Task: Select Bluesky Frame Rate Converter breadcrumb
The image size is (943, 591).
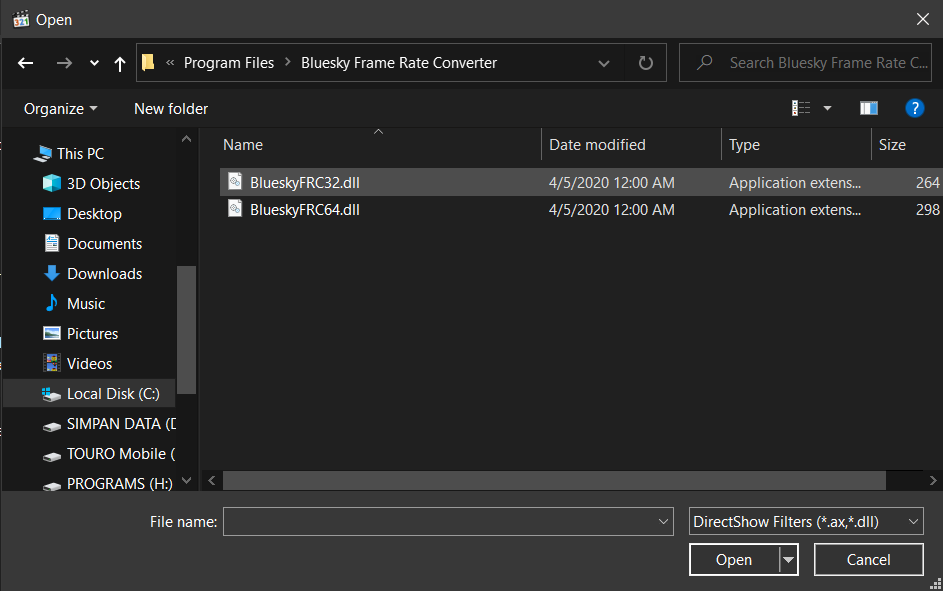Action: point(399,63)
